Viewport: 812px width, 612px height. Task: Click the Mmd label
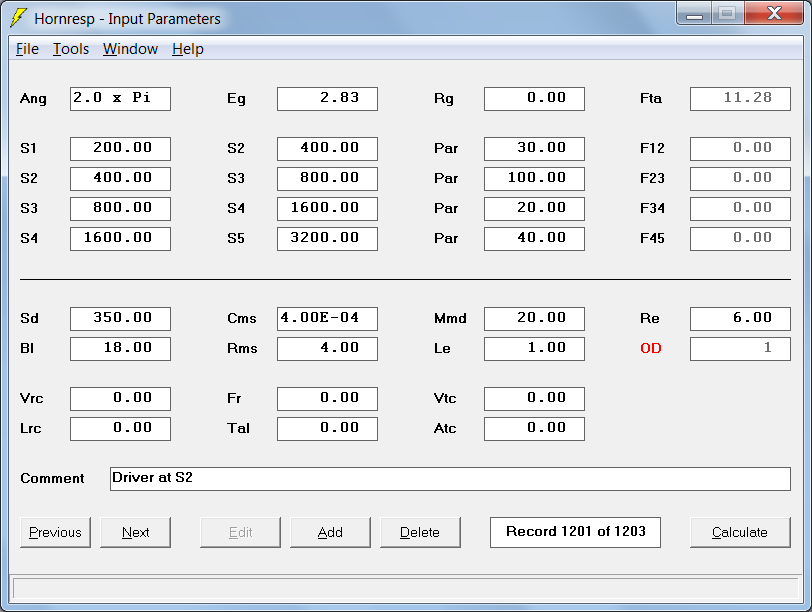coord(450,318)
